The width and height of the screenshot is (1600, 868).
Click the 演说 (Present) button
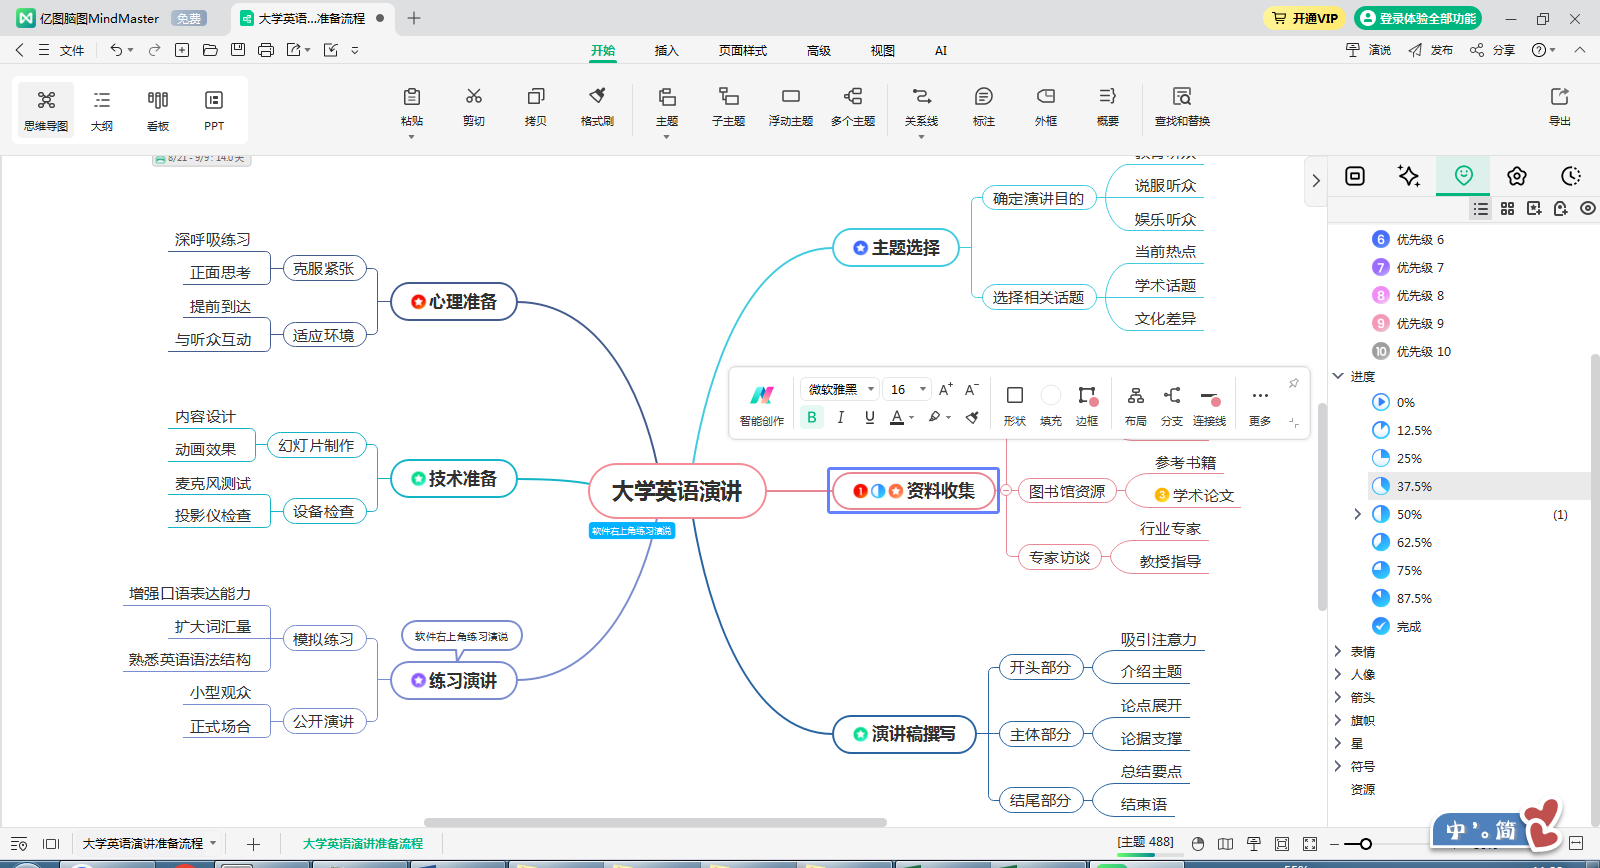tap(1369, 50)
